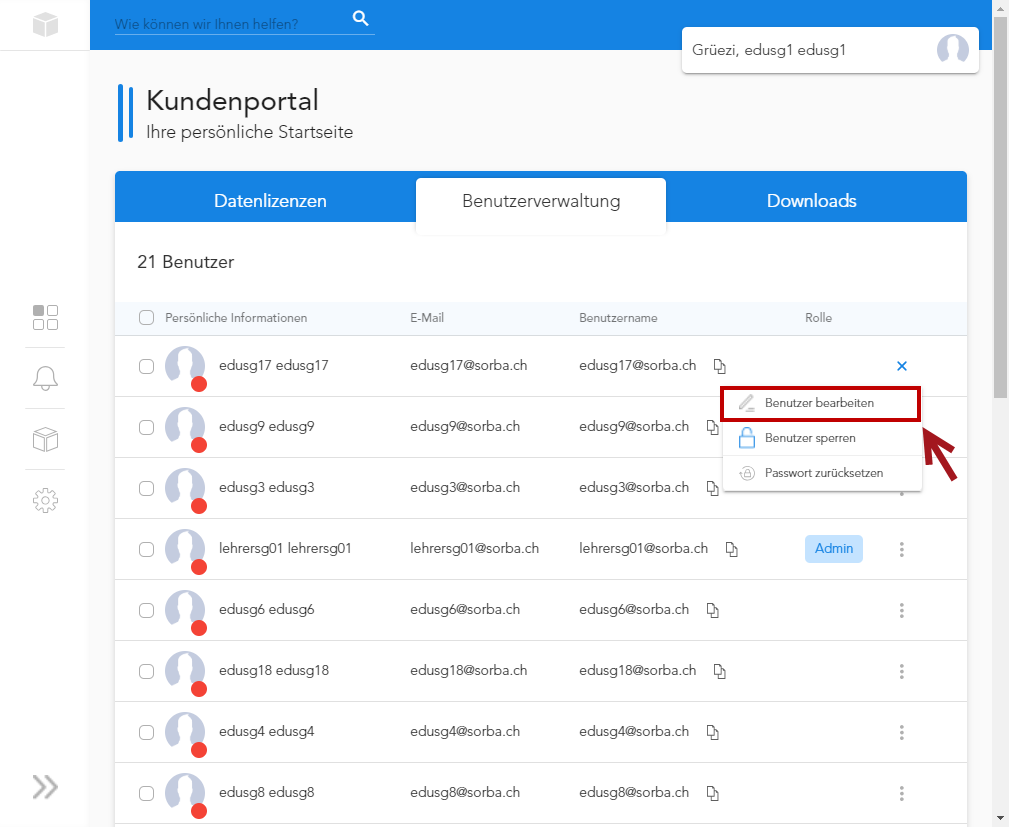This screenshot has height=827, width=1009.
Task: Open settings gear in sidebar
Action: [46, 500]
